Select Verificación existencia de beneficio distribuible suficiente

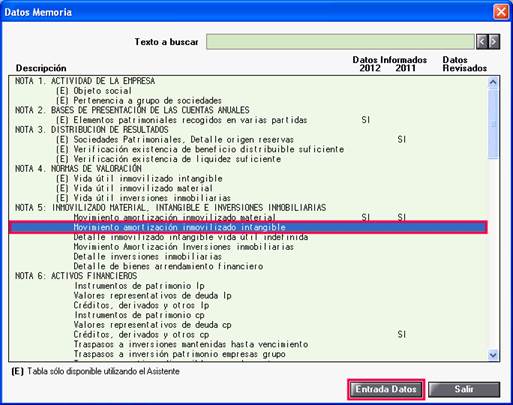coord(248,149)
